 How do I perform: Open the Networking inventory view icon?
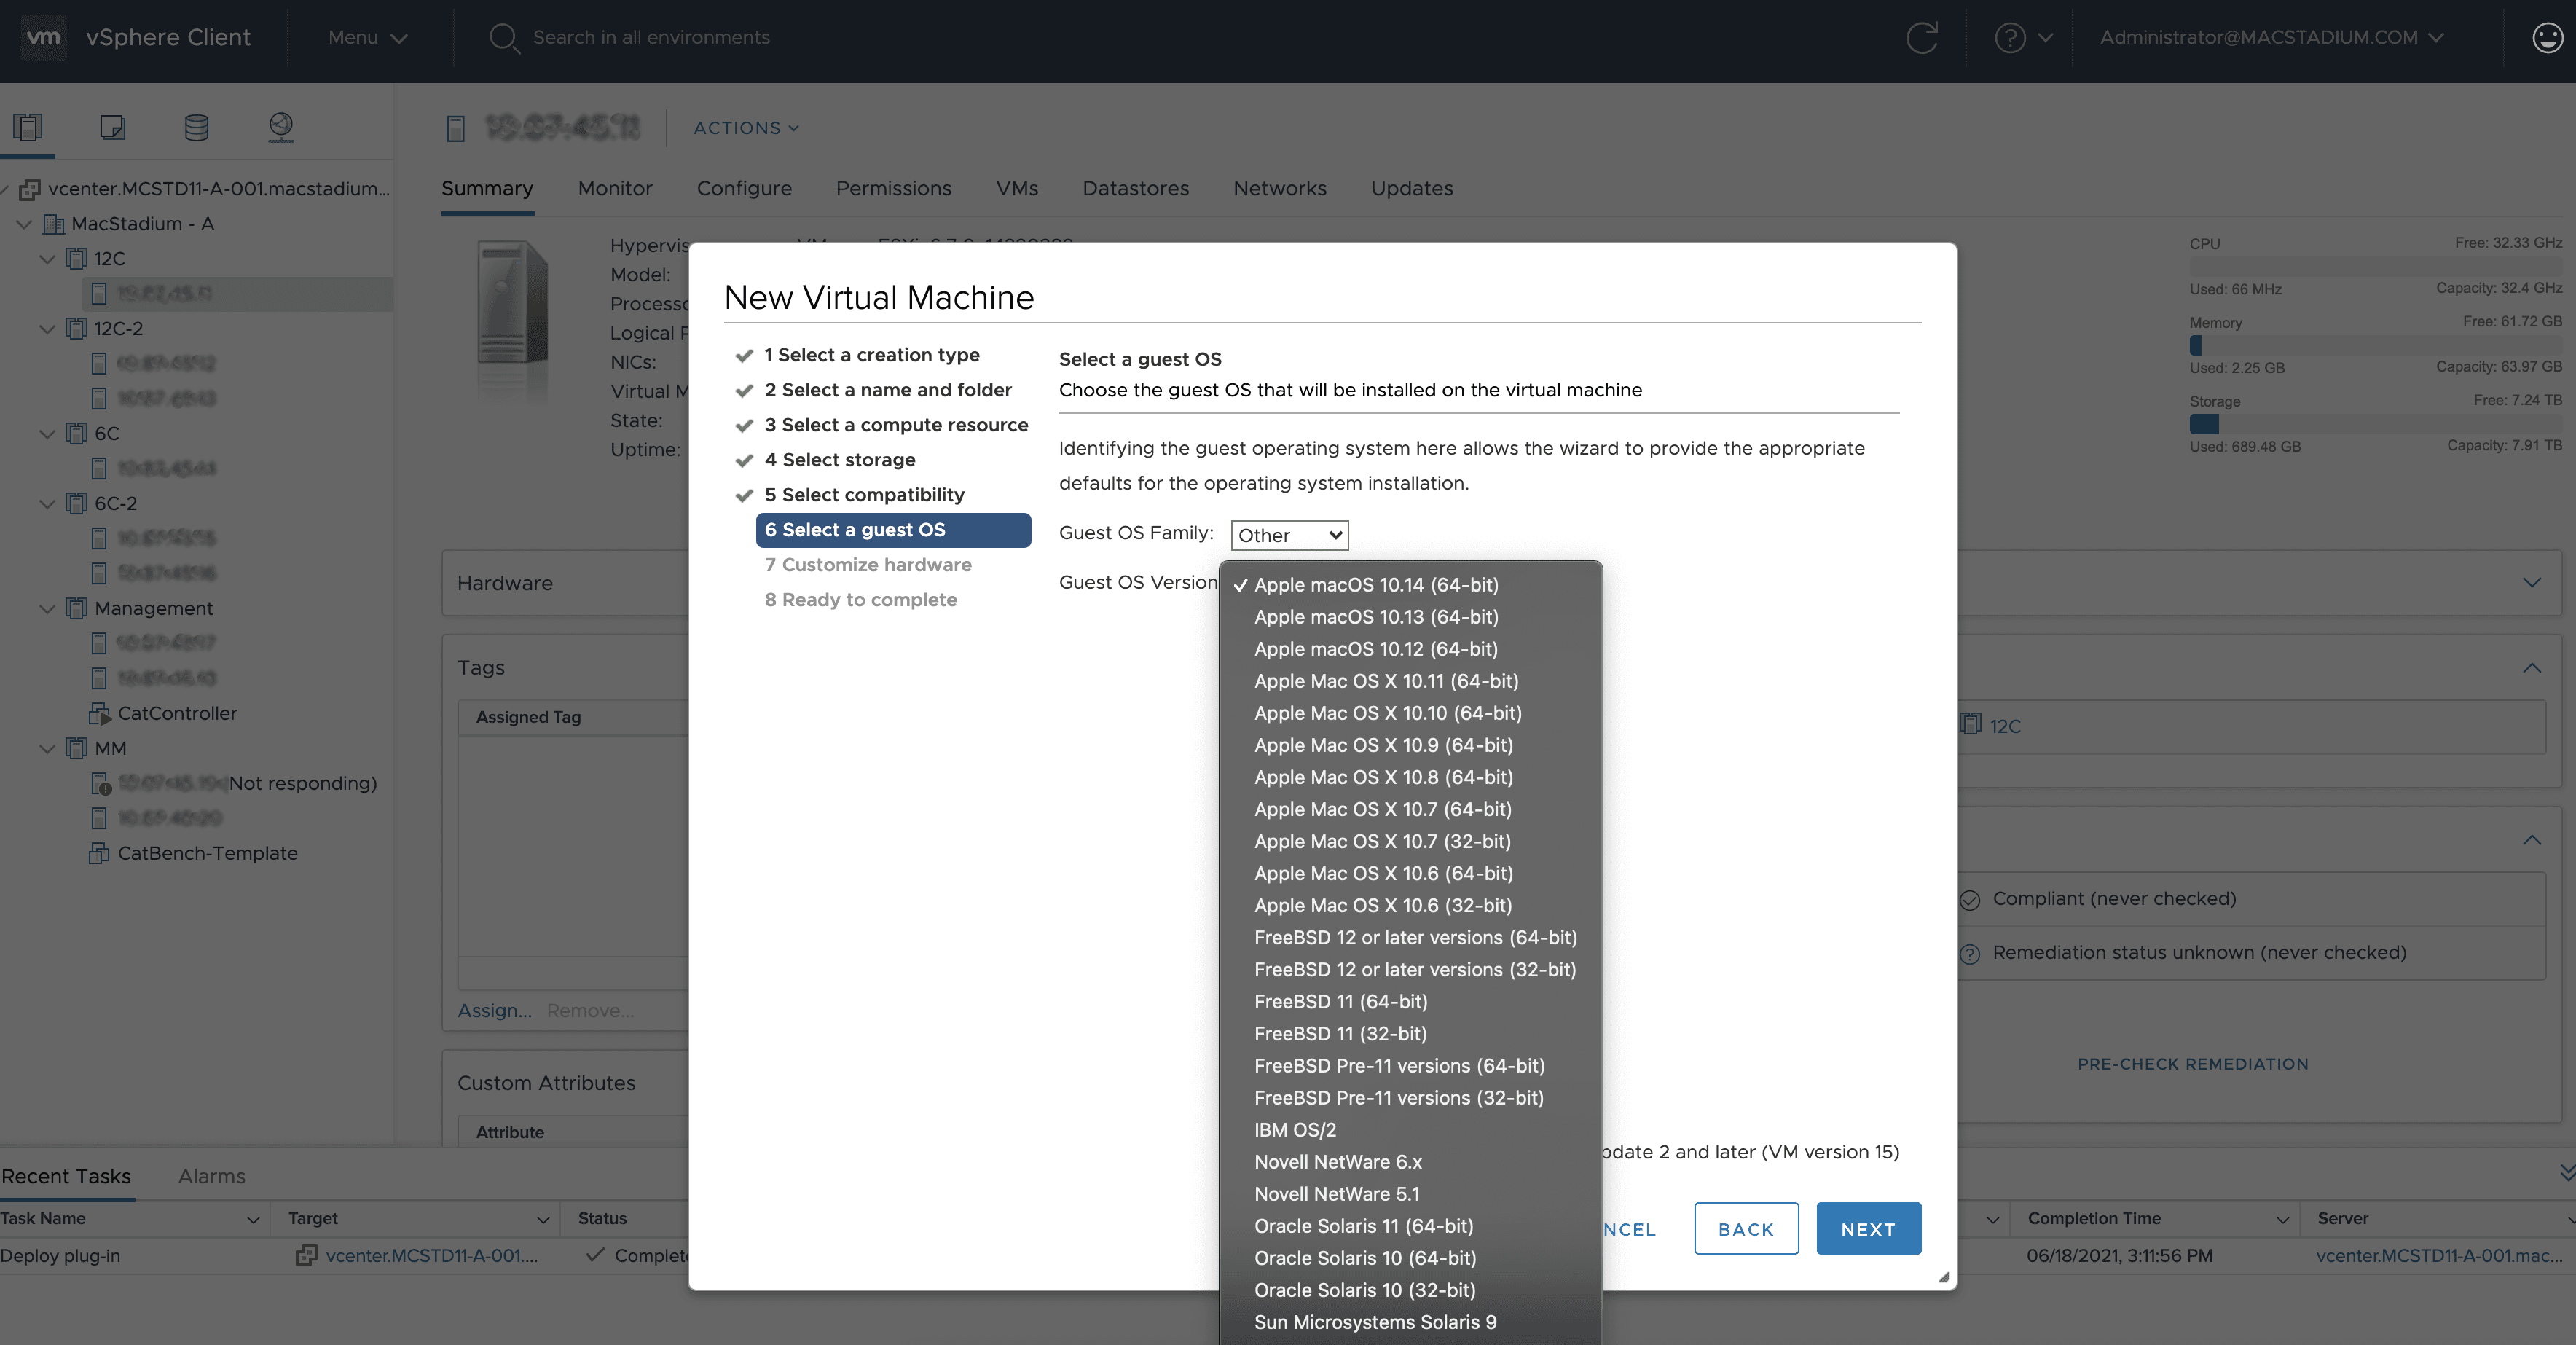pyautogui.click(x=280, y=127)
